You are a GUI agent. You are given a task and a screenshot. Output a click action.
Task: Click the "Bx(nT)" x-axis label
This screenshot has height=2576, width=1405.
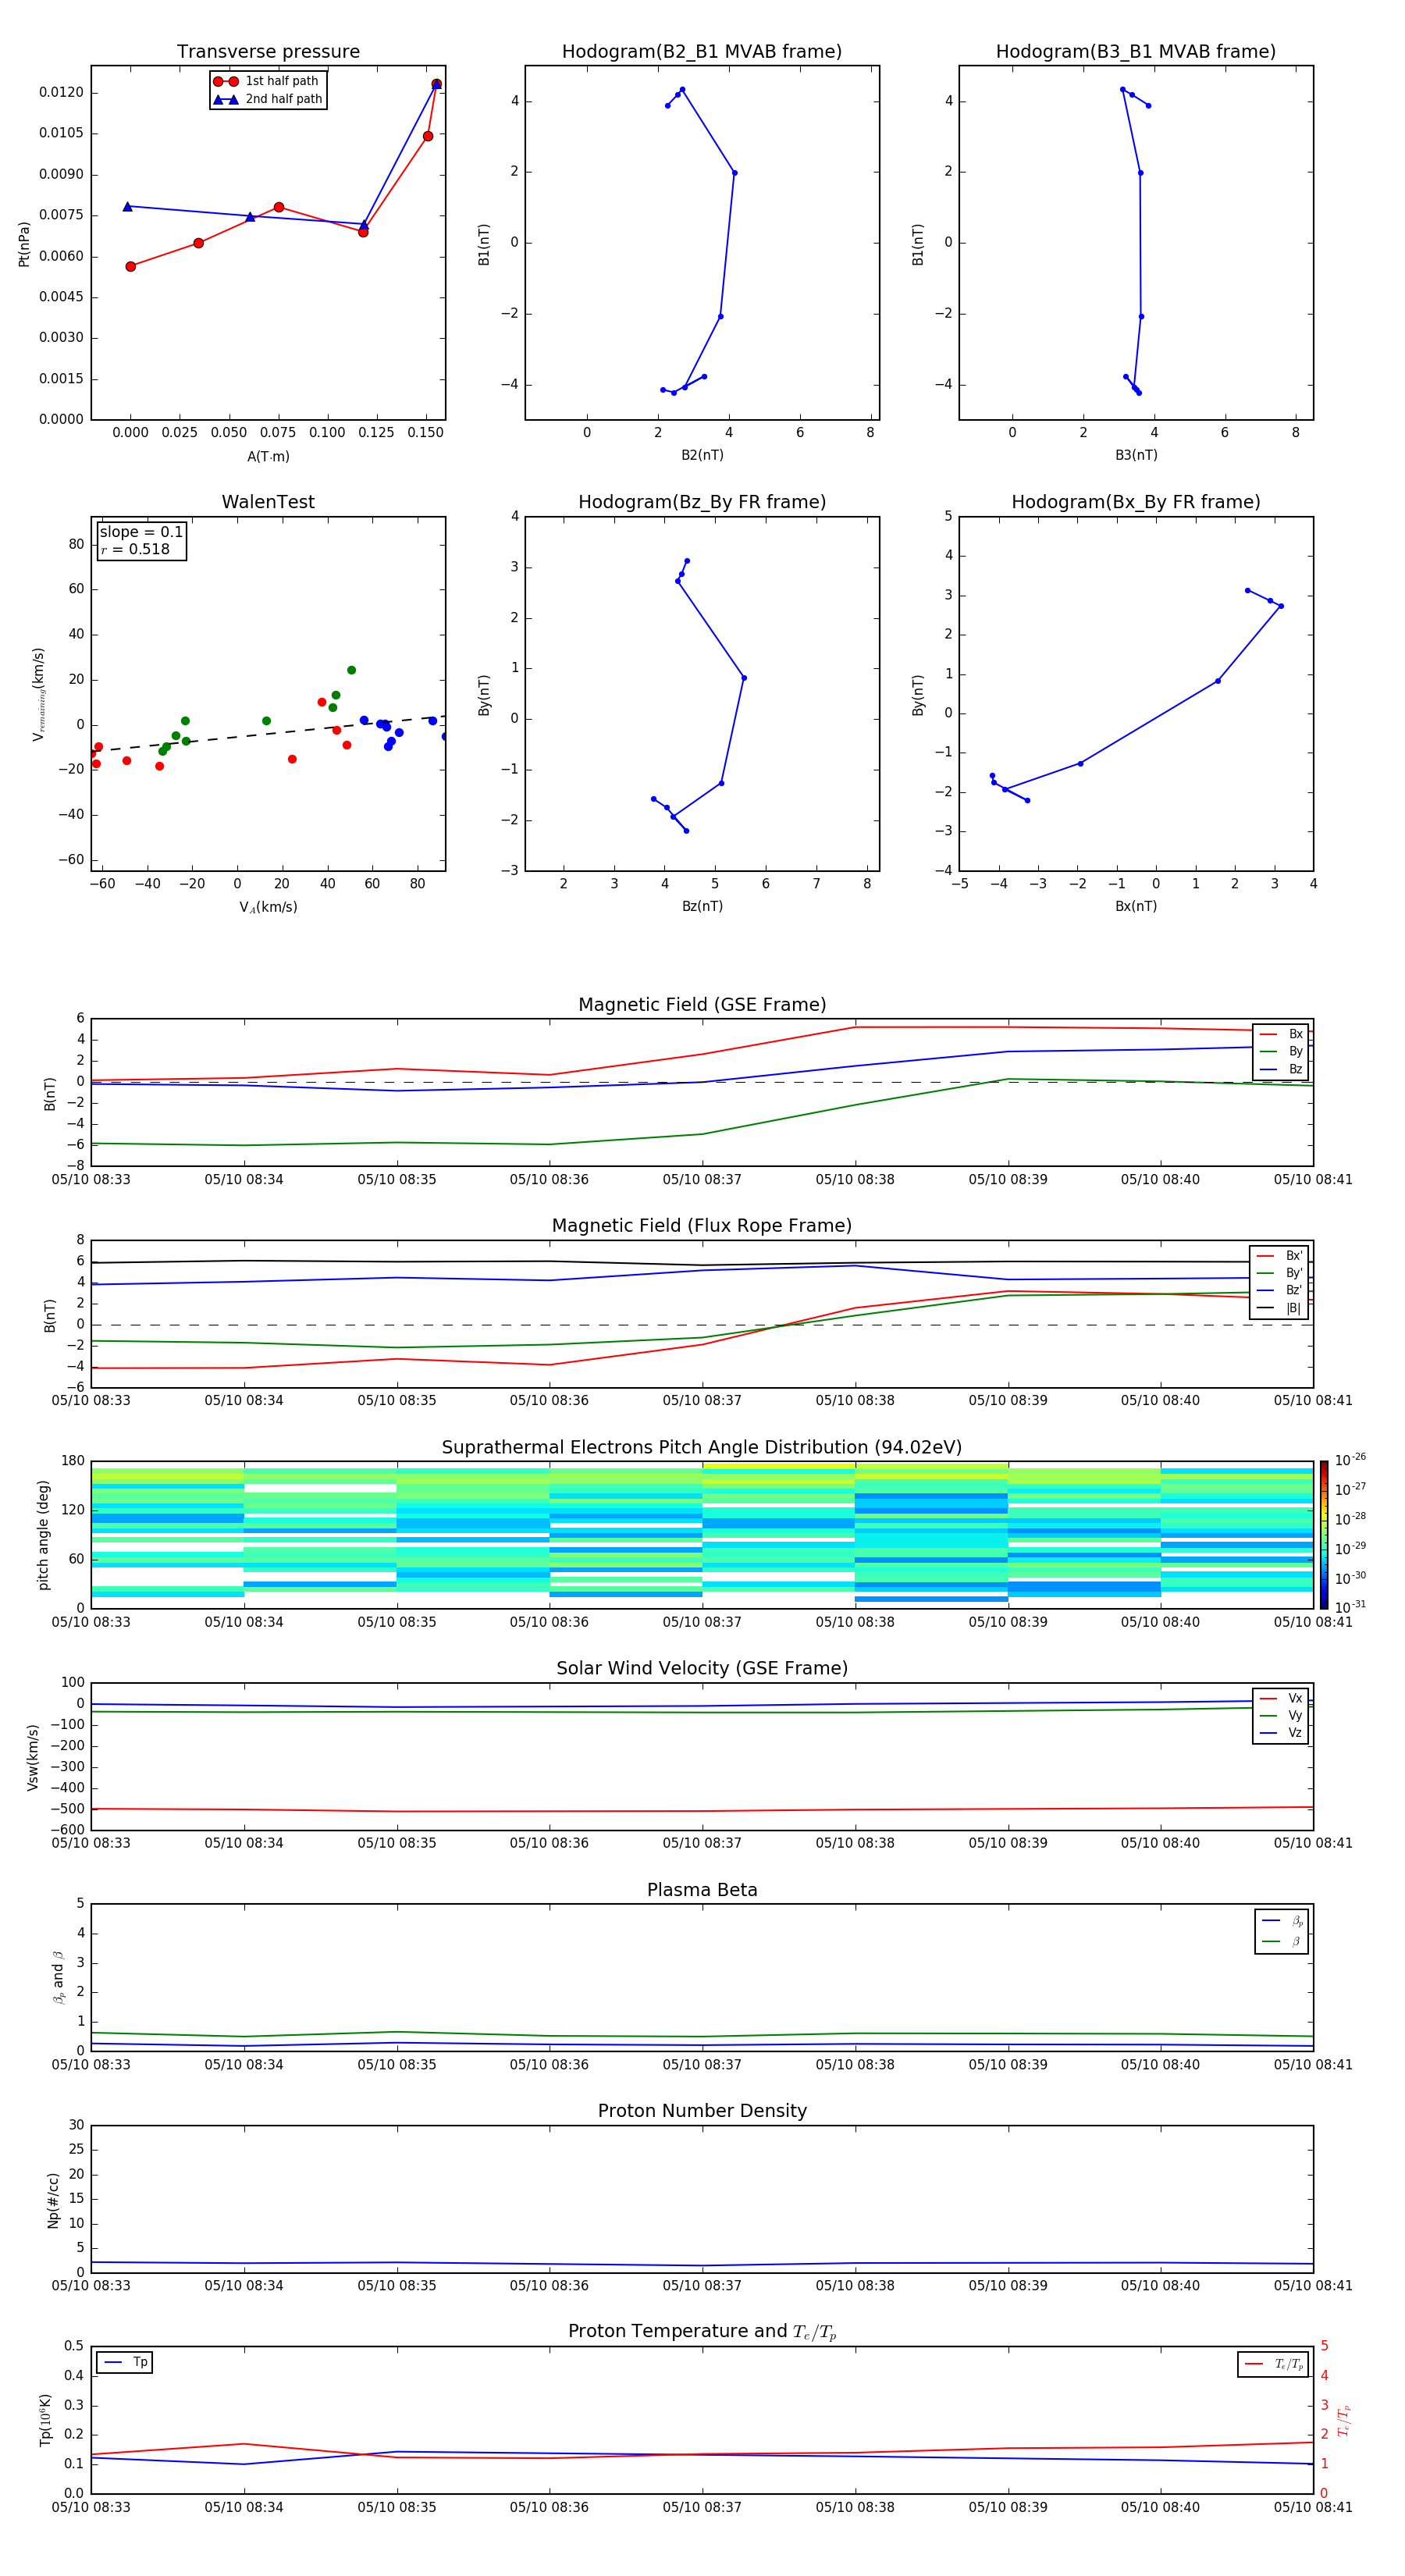pyautogui.click(x=1136, y=906)
